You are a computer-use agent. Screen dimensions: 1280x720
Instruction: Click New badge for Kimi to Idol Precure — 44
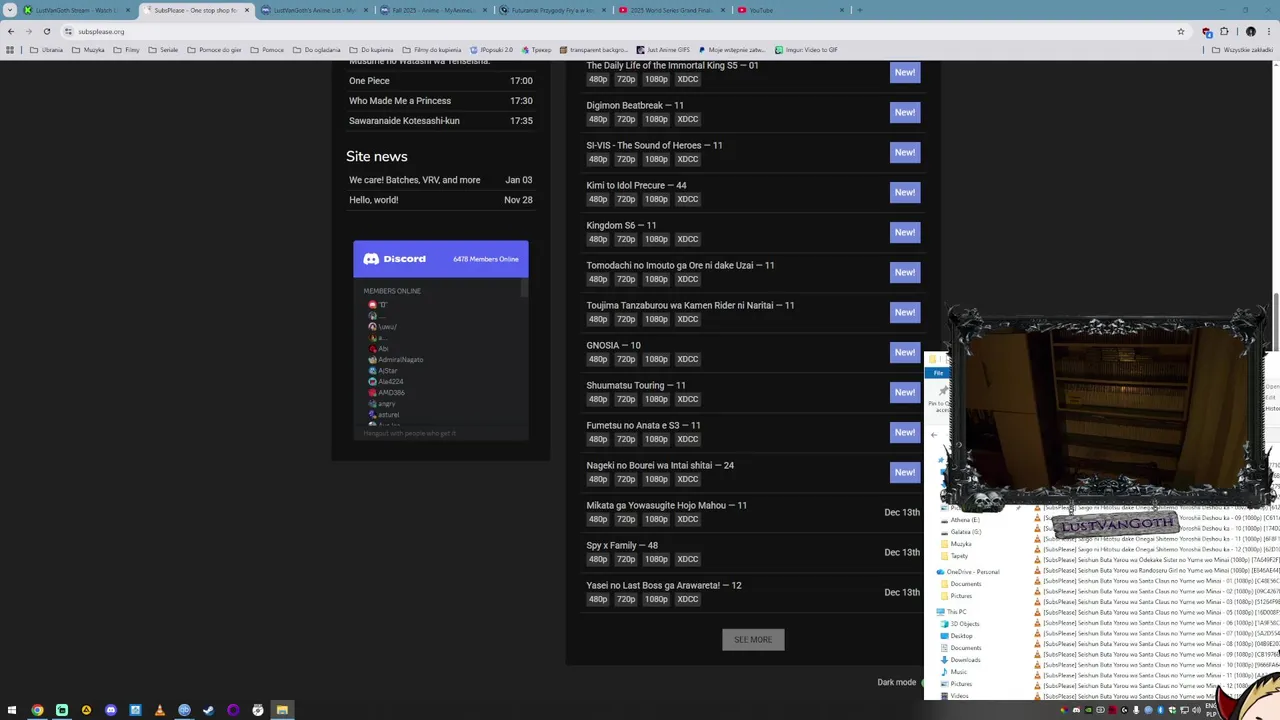(905, 192)
